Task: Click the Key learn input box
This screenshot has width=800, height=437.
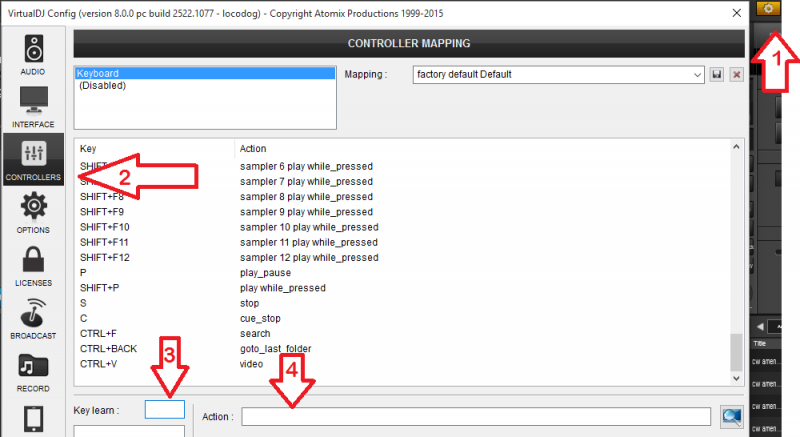Action: coord(165,409)
